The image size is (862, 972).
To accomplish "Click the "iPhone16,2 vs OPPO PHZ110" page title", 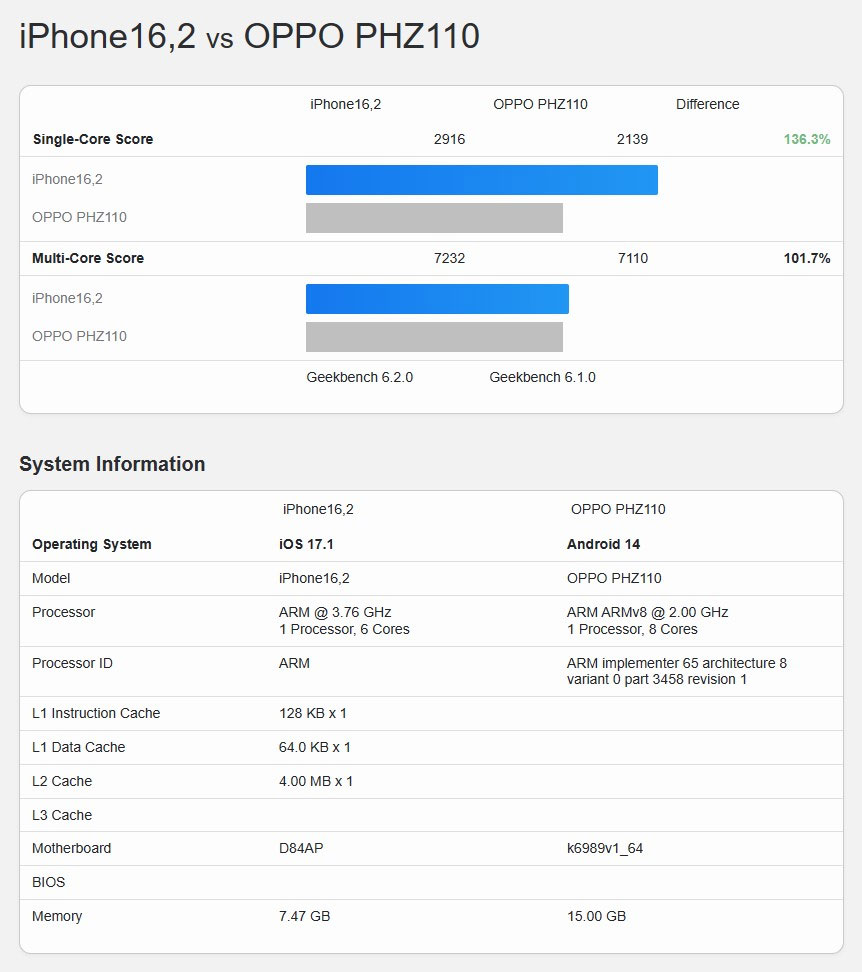I will (x=249, y=37).
